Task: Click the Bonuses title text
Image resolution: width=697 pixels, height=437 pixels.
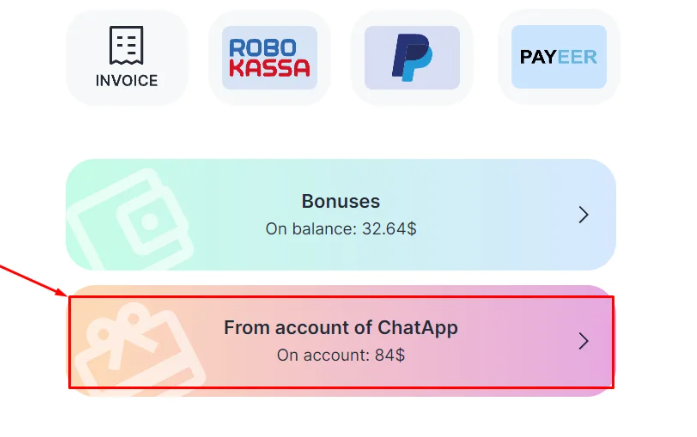Action: tap(340, 201)
